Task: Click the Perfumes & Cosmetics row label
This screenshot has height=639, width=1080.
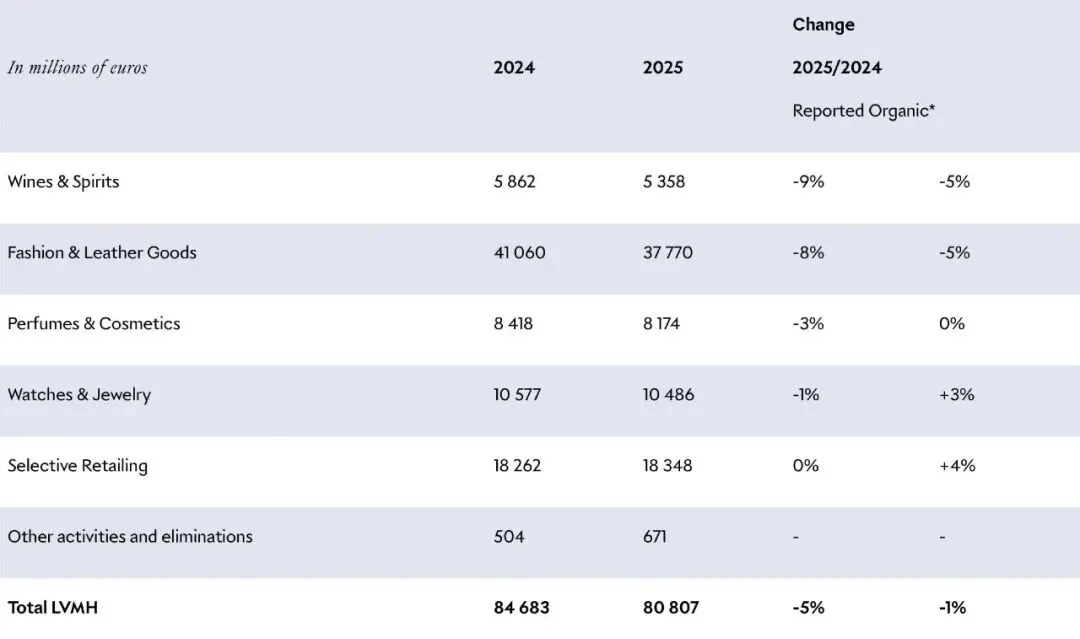Action: [94, 324]
